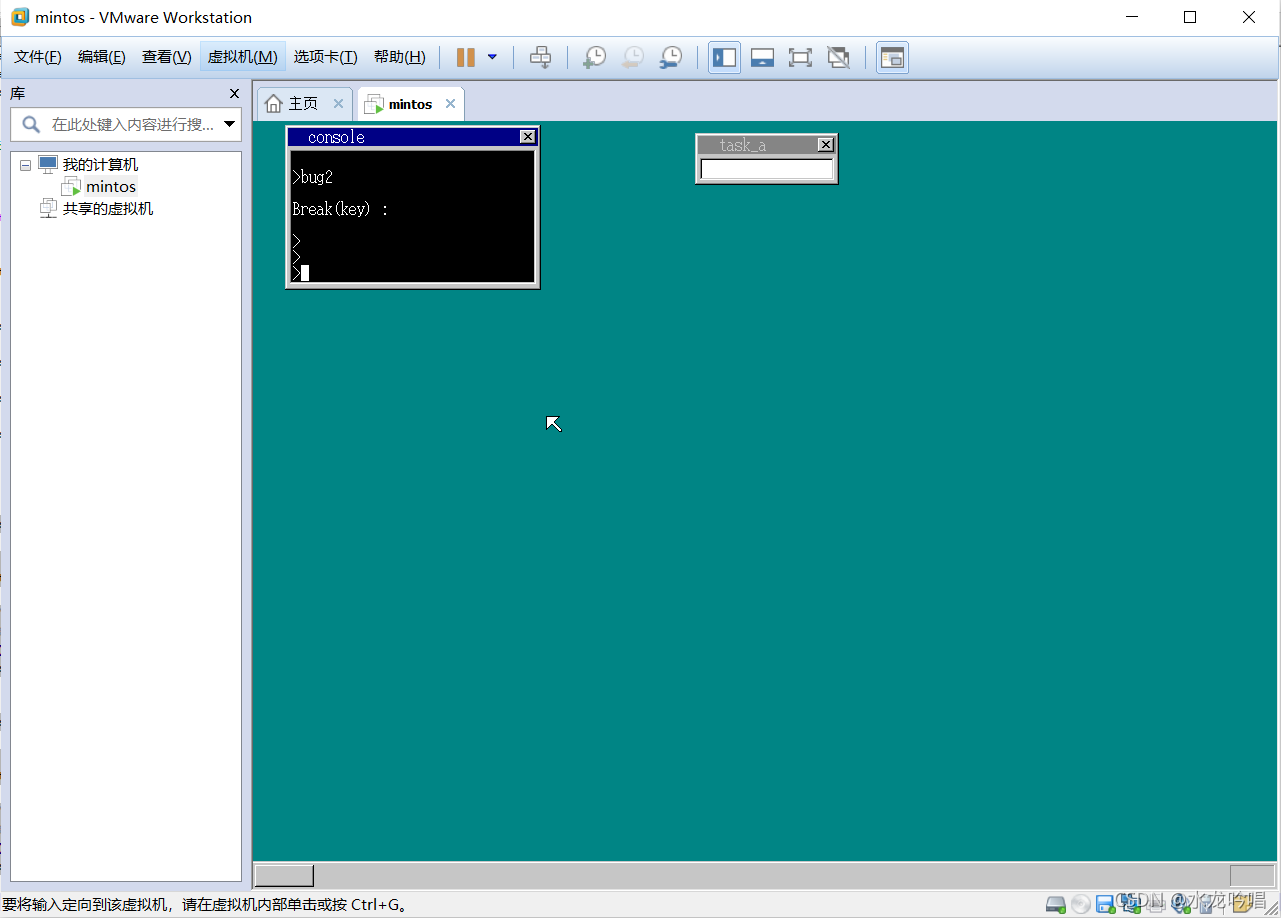1281x918 pixels.
Task: Switch to Unity mode
Action: pyautogui.click(x=838, y=57)
